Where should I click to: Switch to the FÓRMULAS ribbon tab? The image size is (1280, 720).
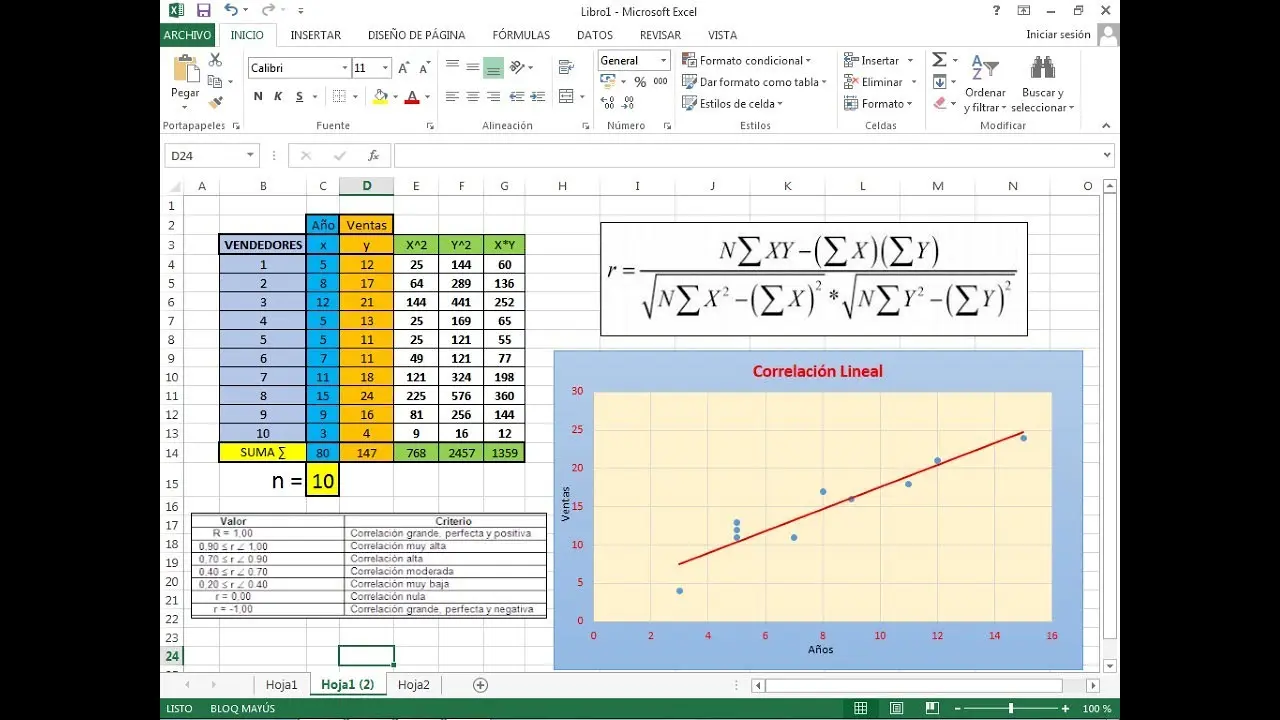coord(521,34)
